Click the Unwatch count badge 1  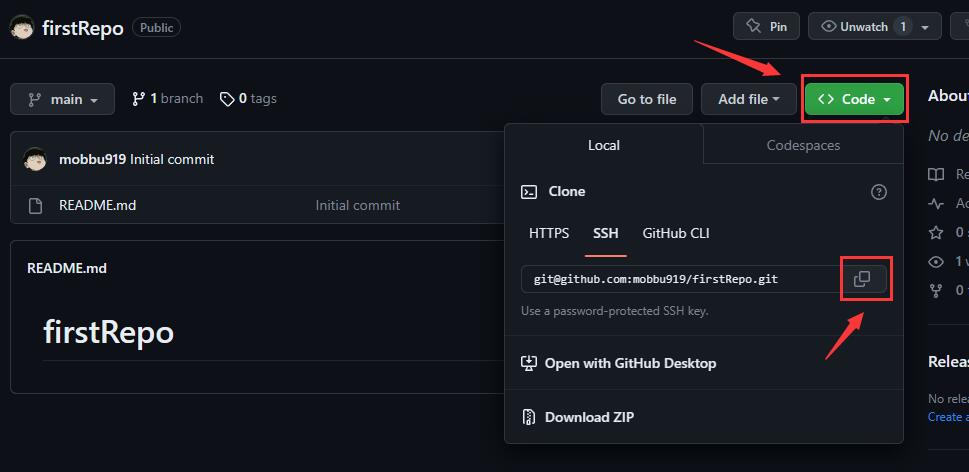(x=903, y=27)
